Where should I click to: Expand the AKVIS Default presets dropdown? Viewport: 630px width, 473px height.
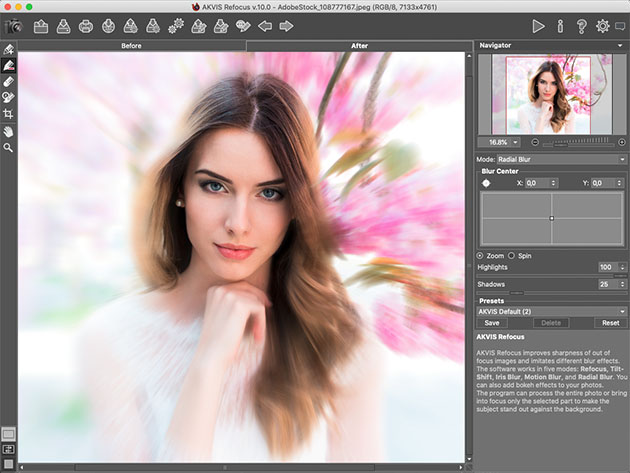pyautogui.click(x=551, y=311)
